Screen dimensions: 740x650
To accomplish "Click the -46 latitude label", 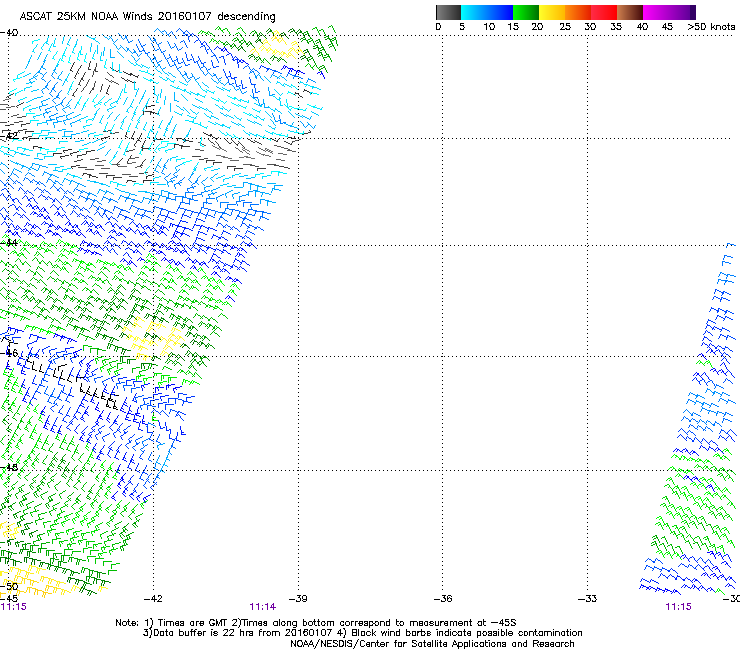I will [x=9, y=353].
